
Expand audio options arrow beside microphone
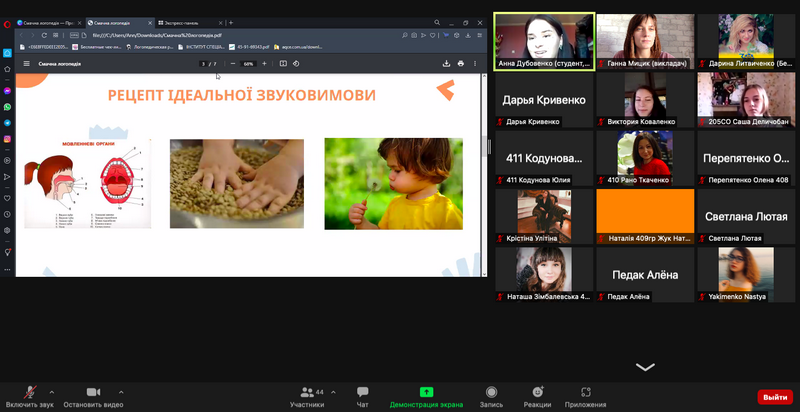click(52, 392)
